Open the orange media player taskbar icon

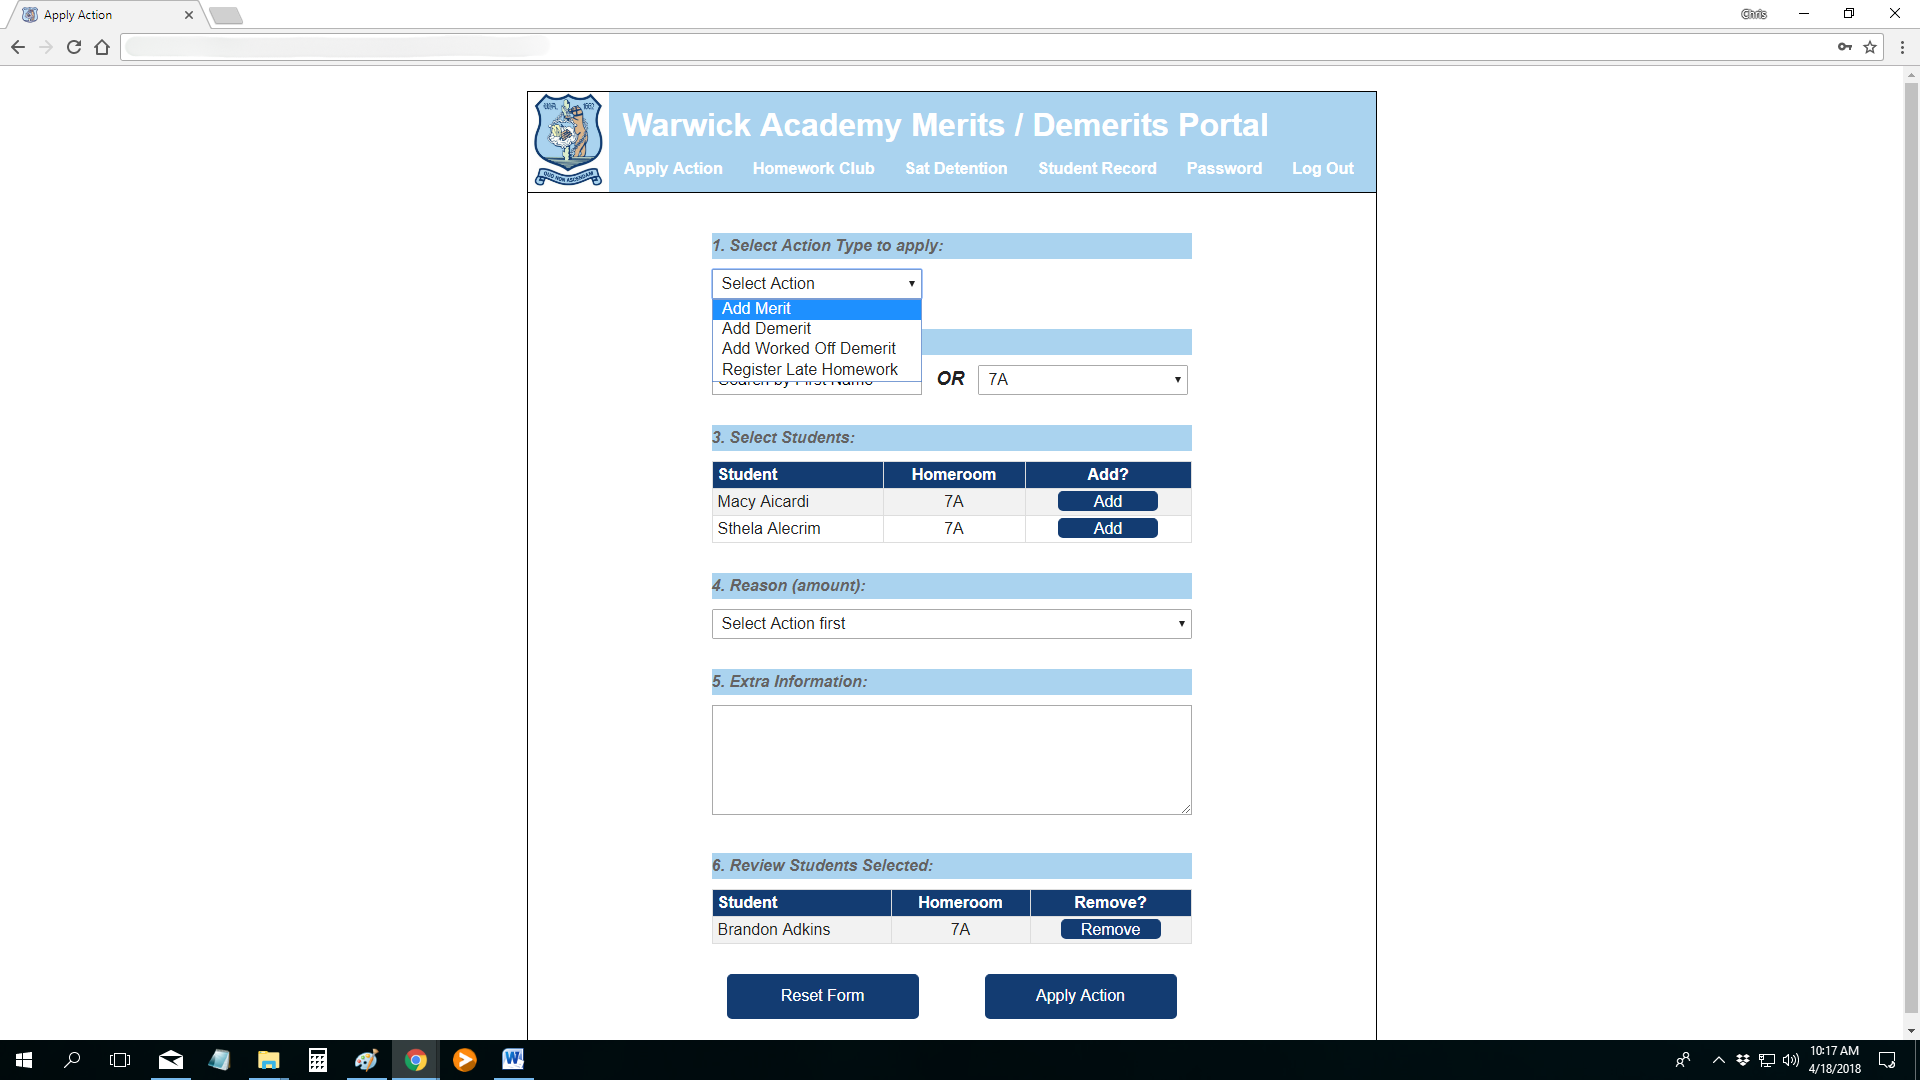click(x=464, y=1060)
